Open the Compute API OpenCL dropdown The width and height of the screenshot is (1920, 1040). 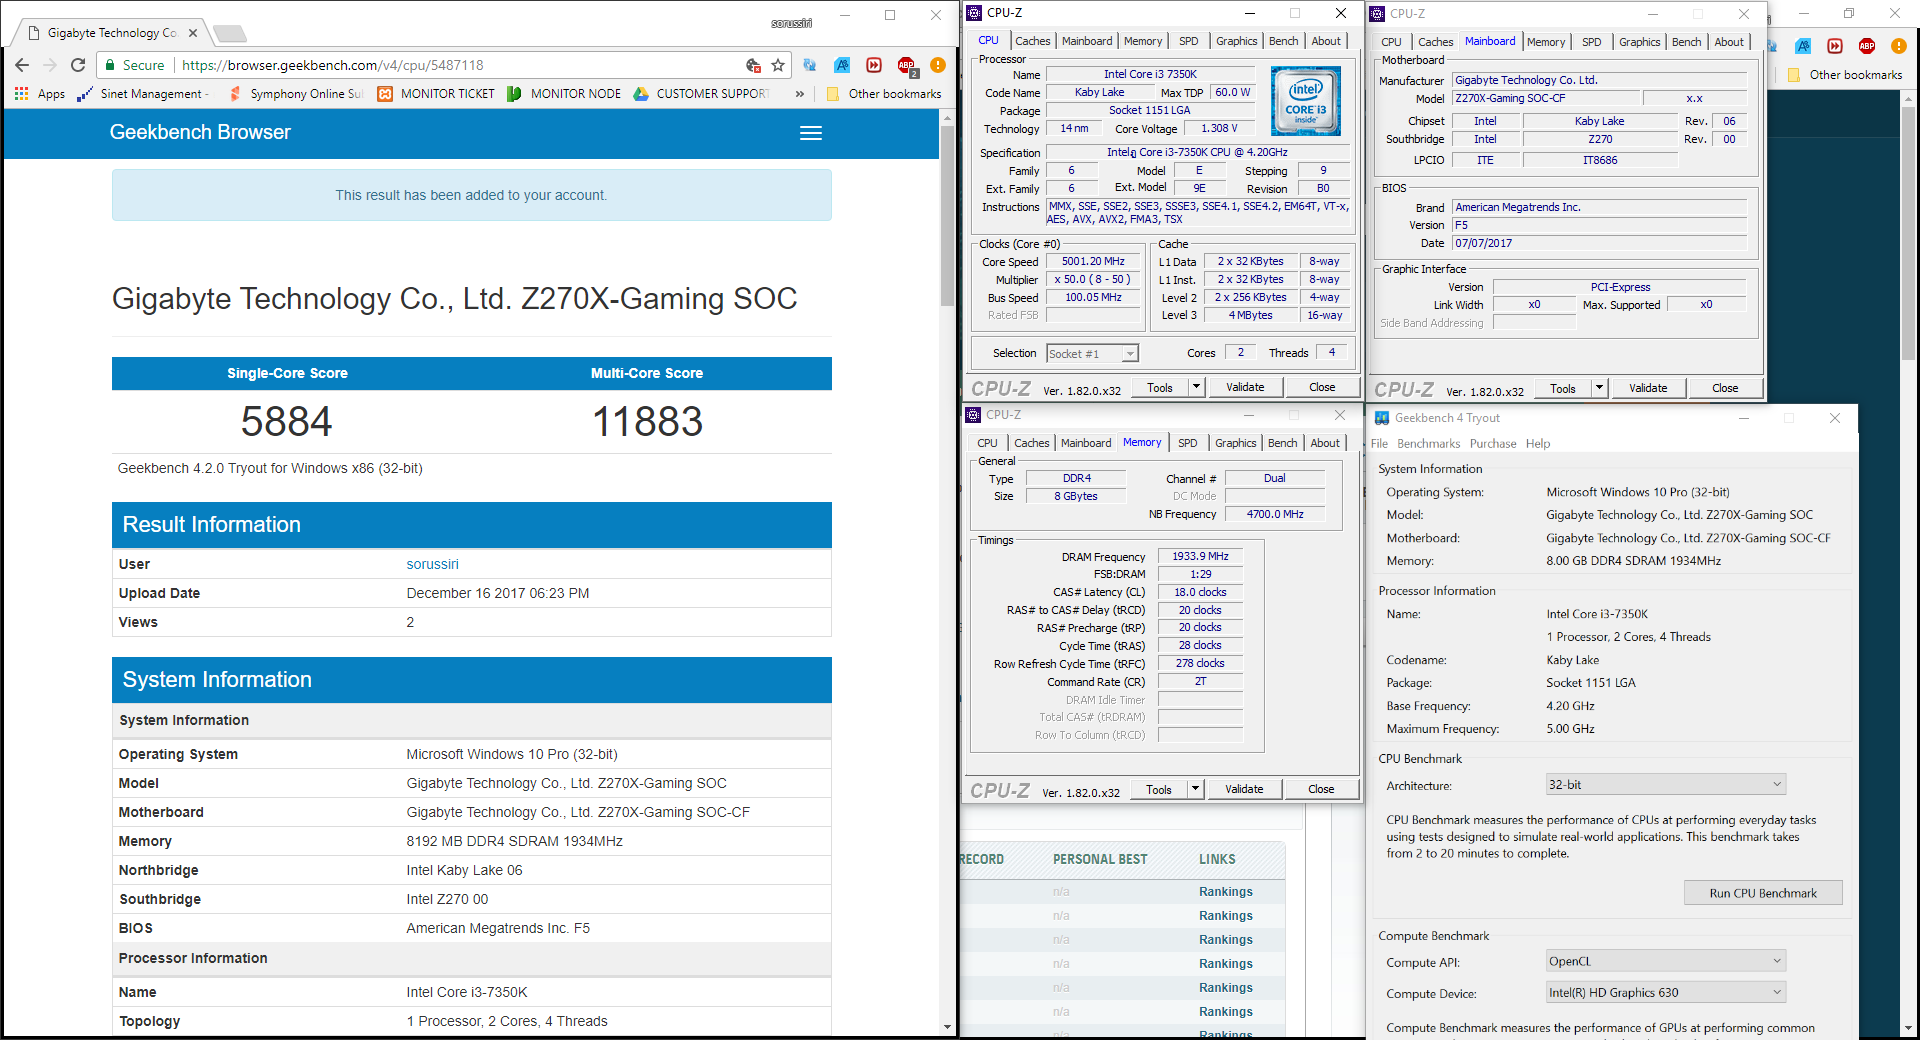1665,962
